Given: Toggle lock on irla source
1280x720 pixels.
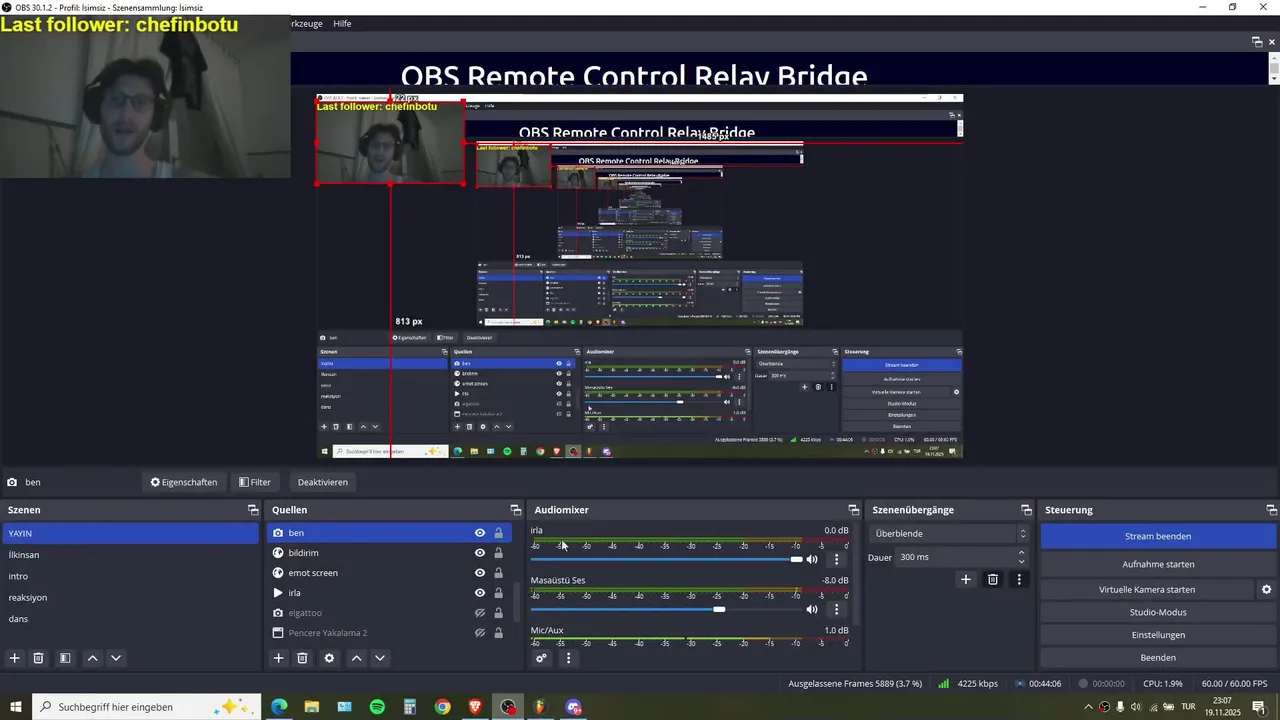Looking at the screenshot, I should pos(498,593).
